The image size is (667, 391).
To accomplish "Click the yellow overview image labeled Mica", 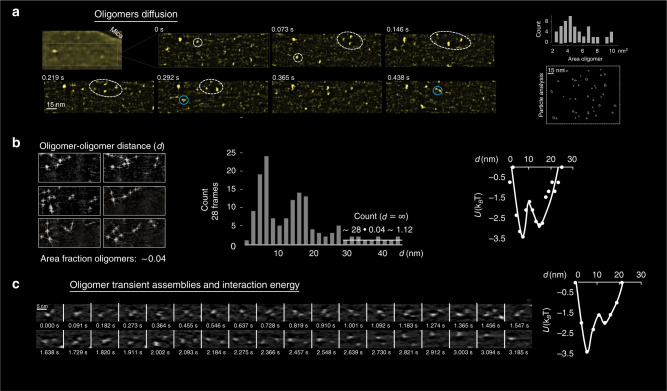I will click(82, 50).
